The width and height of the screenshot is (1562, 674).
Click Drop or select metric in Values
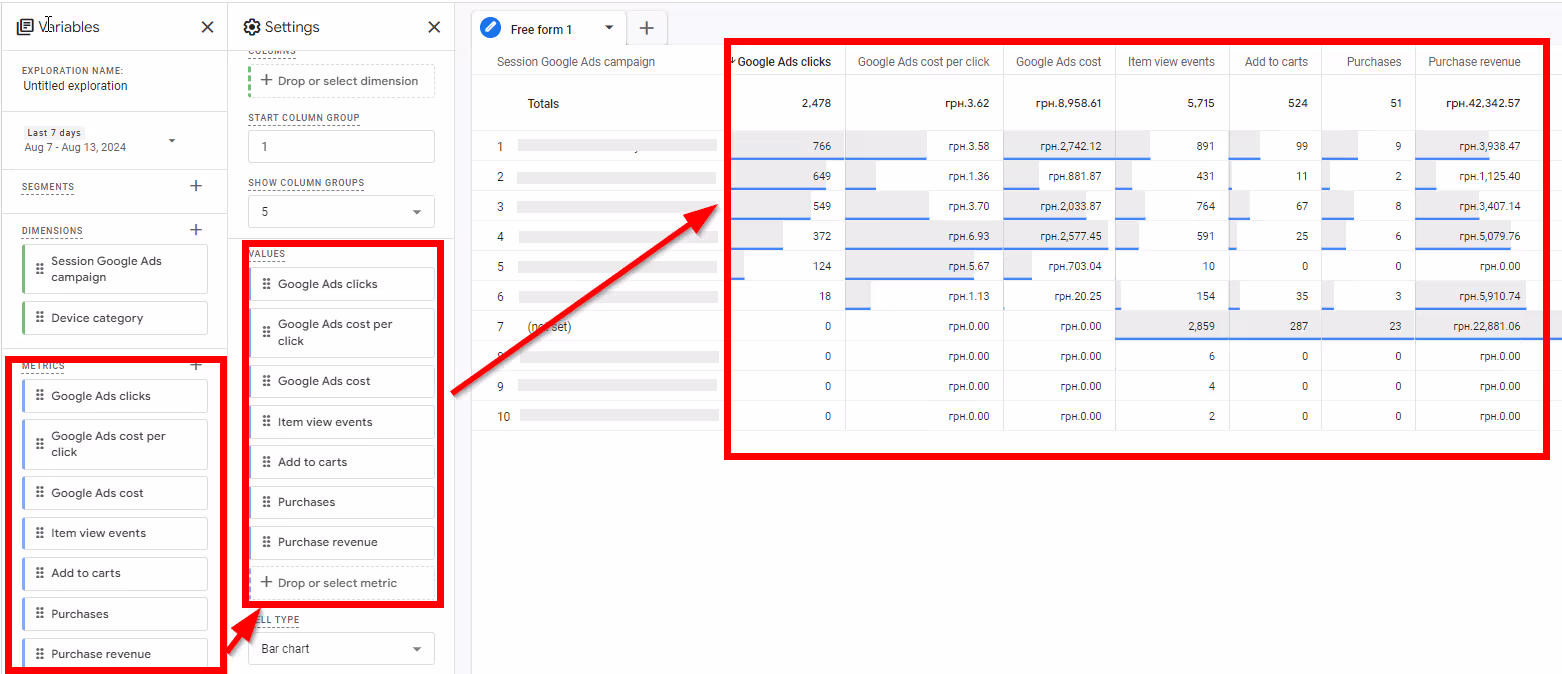(x=341, y=583)
